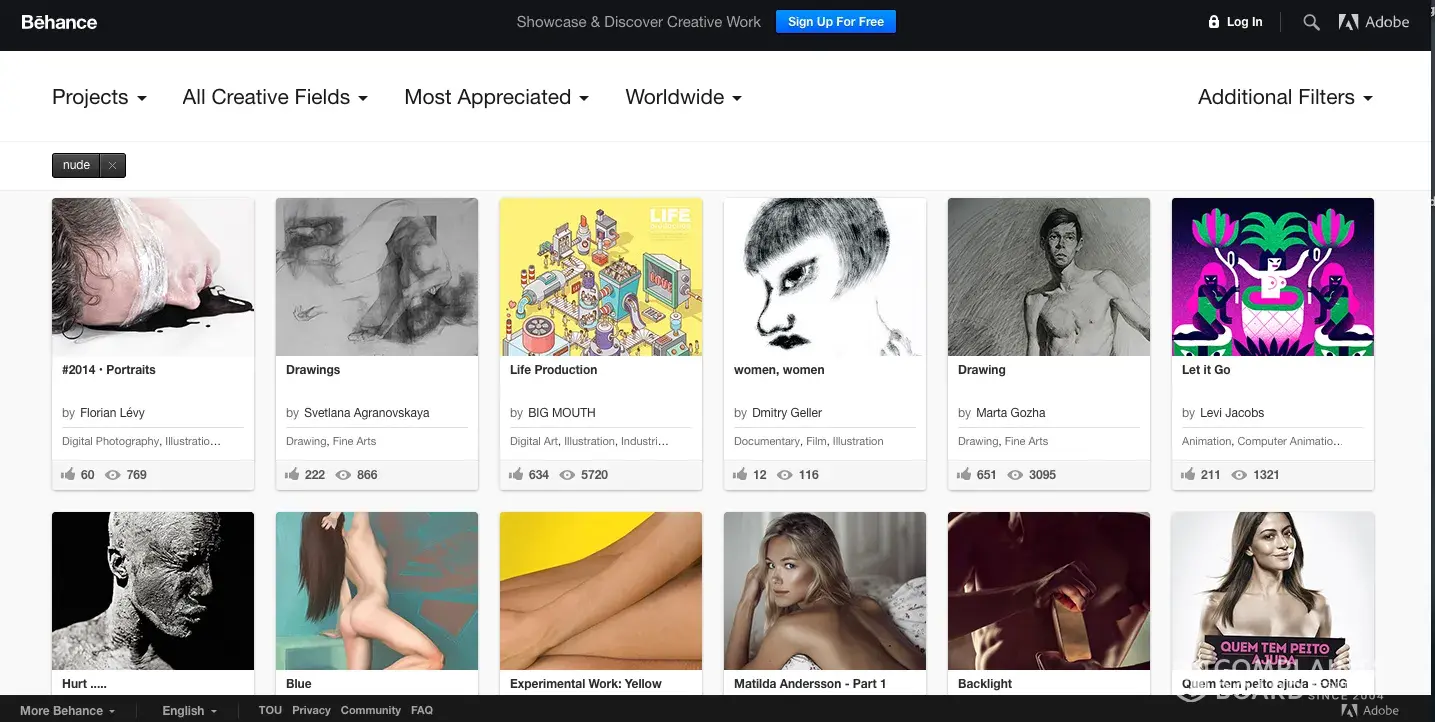Open Most Appreciated sort dropdown

point(496,97)
